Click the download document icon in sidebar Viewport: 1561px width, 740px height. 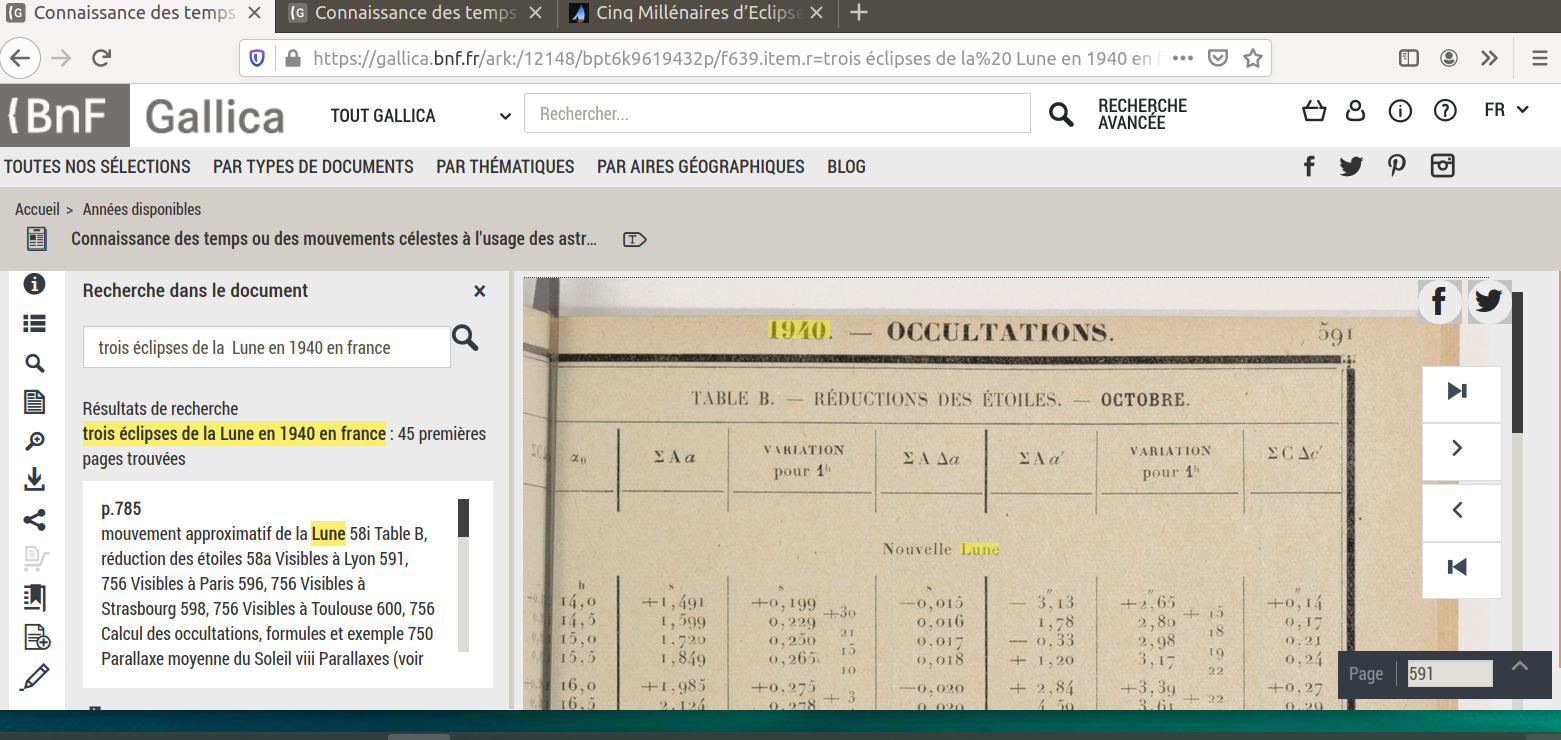click(x=34, y=480)
